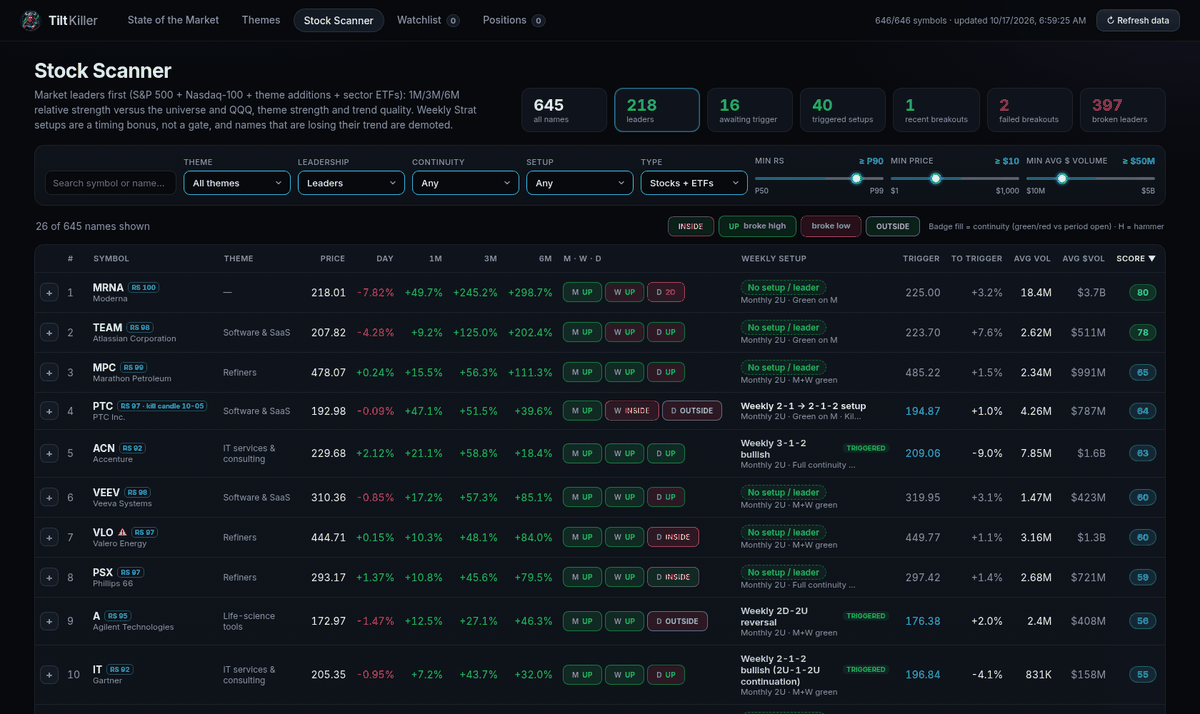The width and height of the screenshot is (1200, 714).
Task: Click the D 2D badge in MRNA row
Action: coord(668,292)
